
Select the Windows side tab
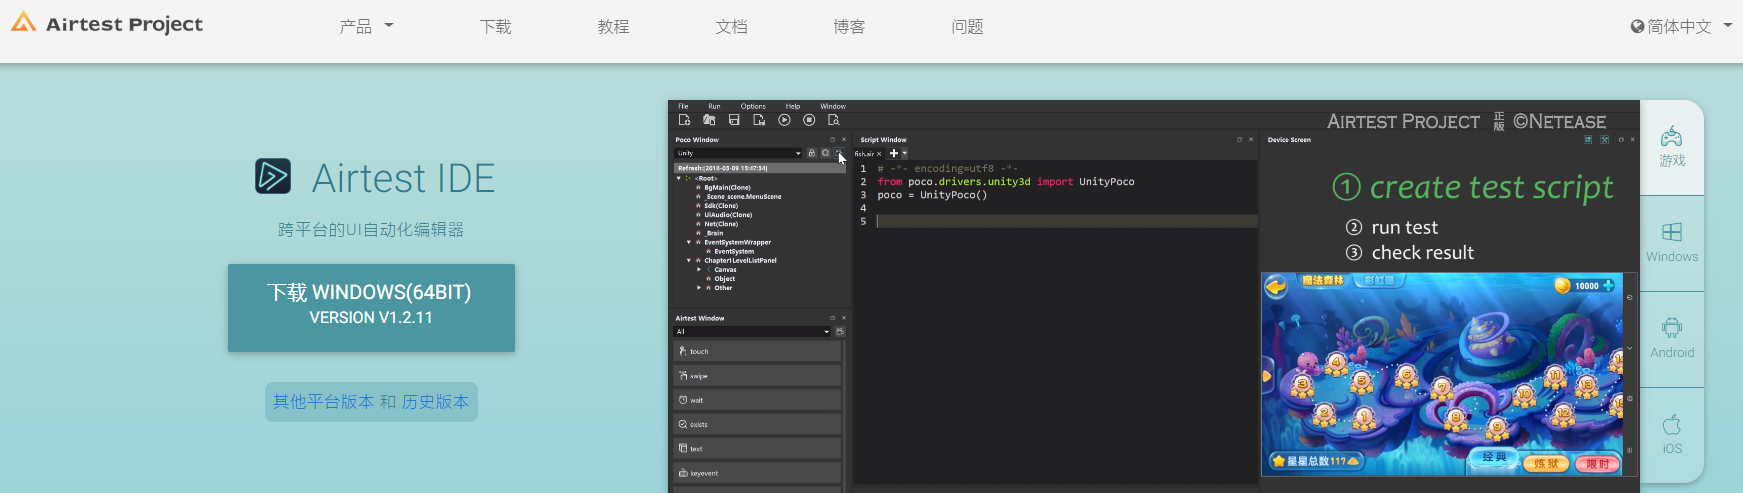(x=1672, y=243)
